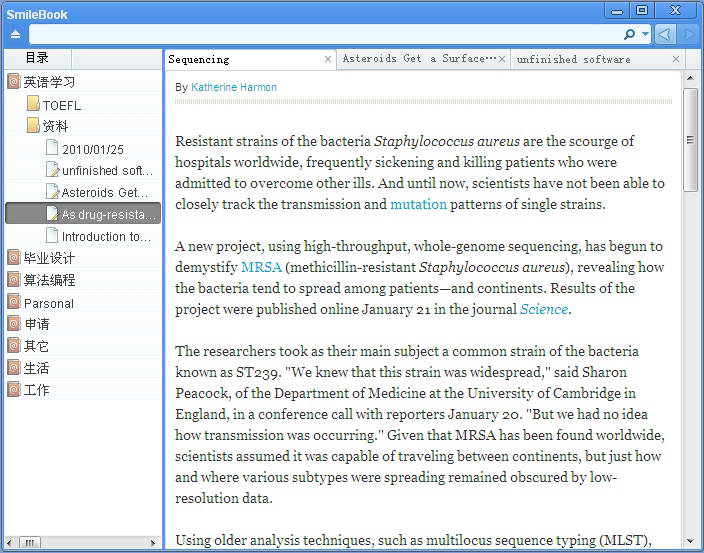Screen dimensions: 704x553
Task: Select the 算法编程 notebook label
Action: click(49, 280)
